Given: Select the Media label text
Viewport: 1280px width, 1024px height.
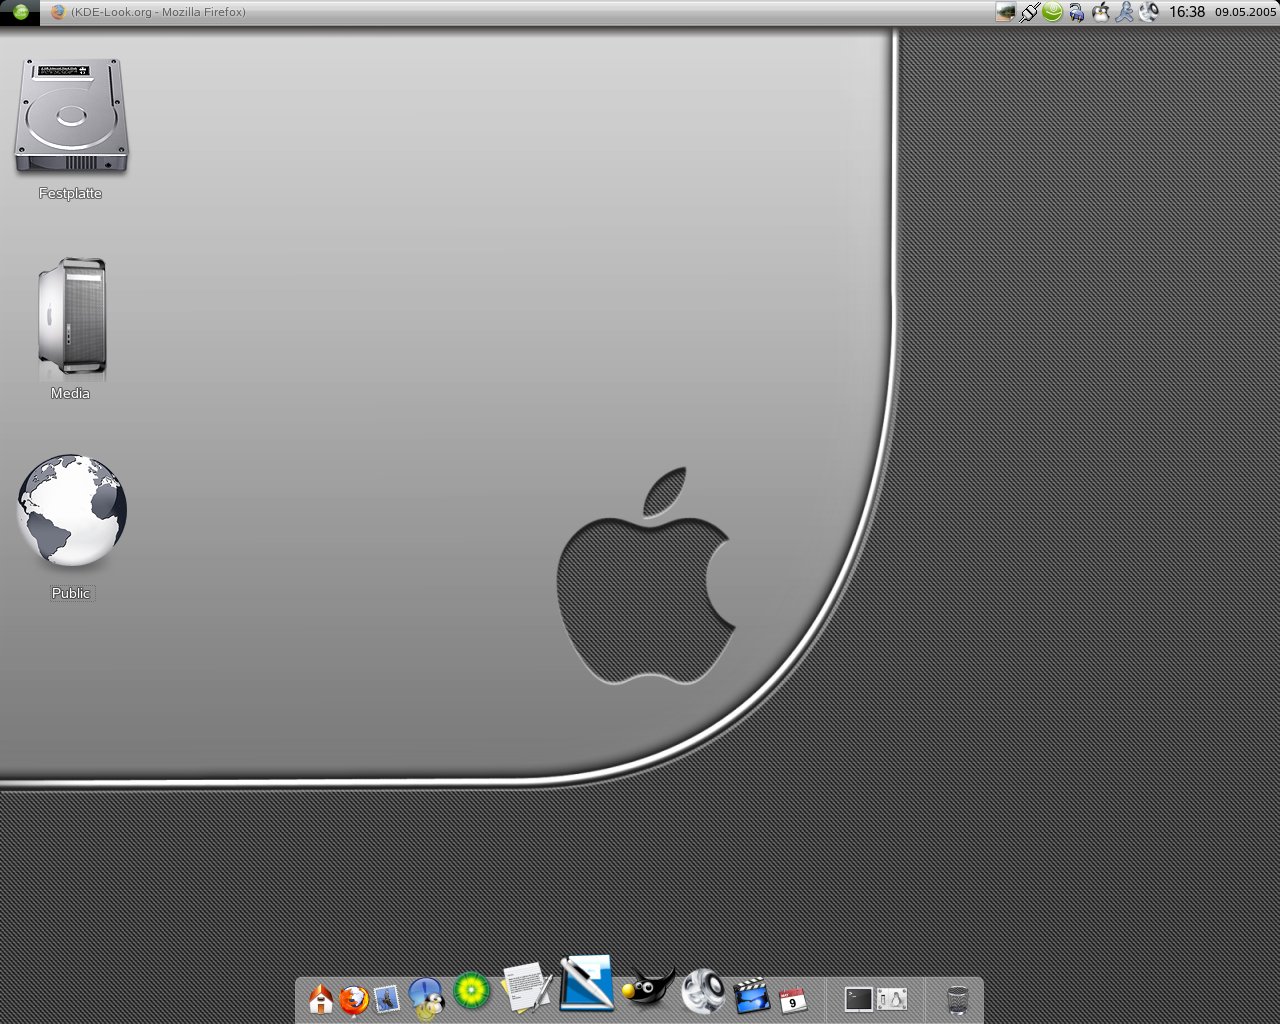Looking at the screenshot, I should [x=71, y=393].
